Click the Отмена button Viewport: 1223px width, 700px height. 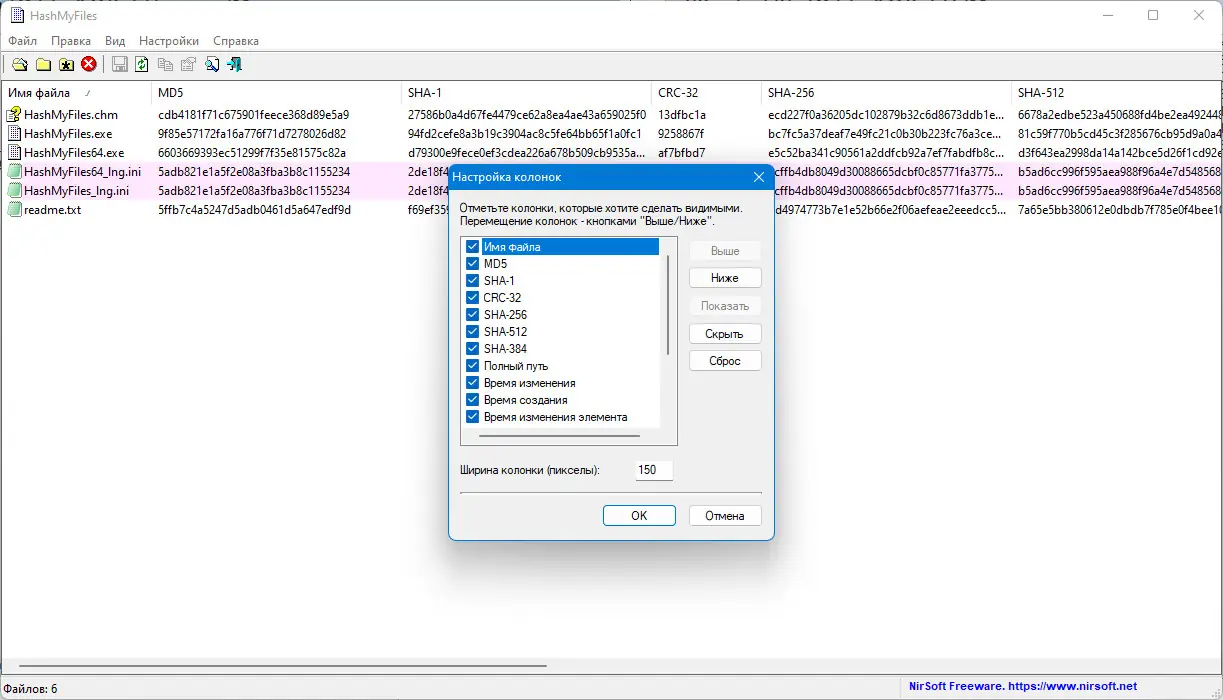coord(725,516)
